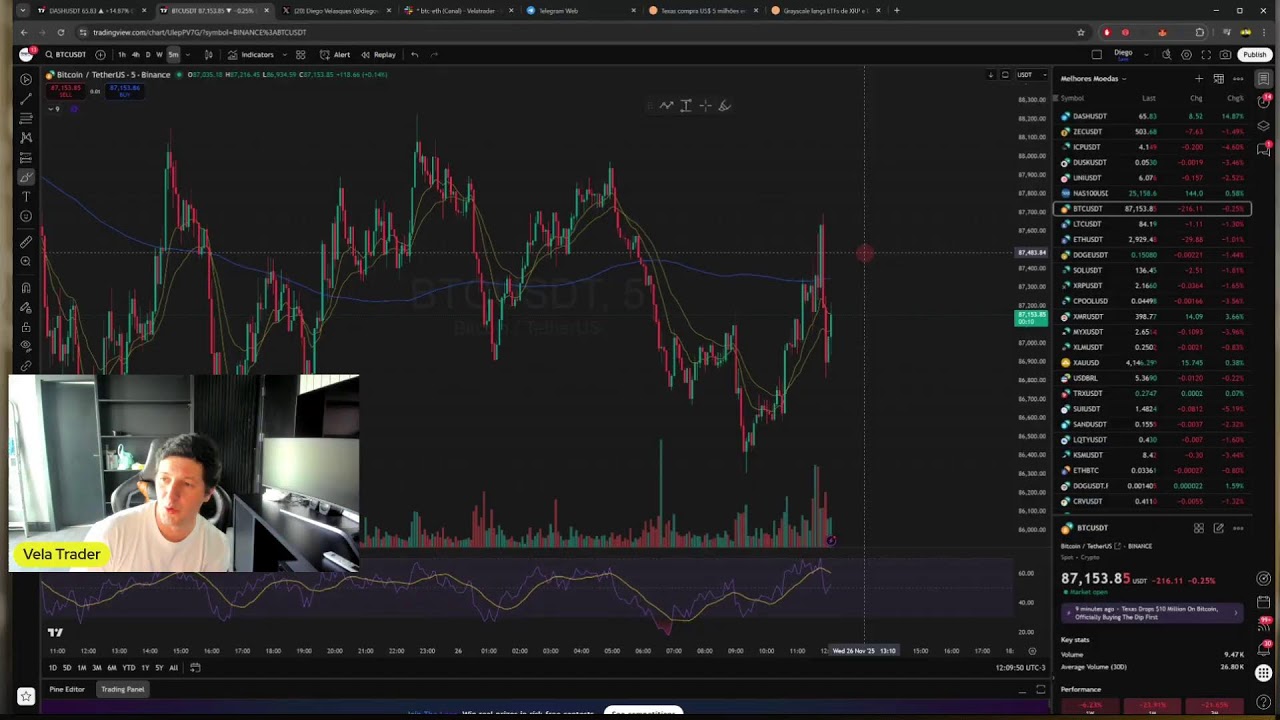Select the 5m timeframe button
1280x720 pixels.
(173, 54)
